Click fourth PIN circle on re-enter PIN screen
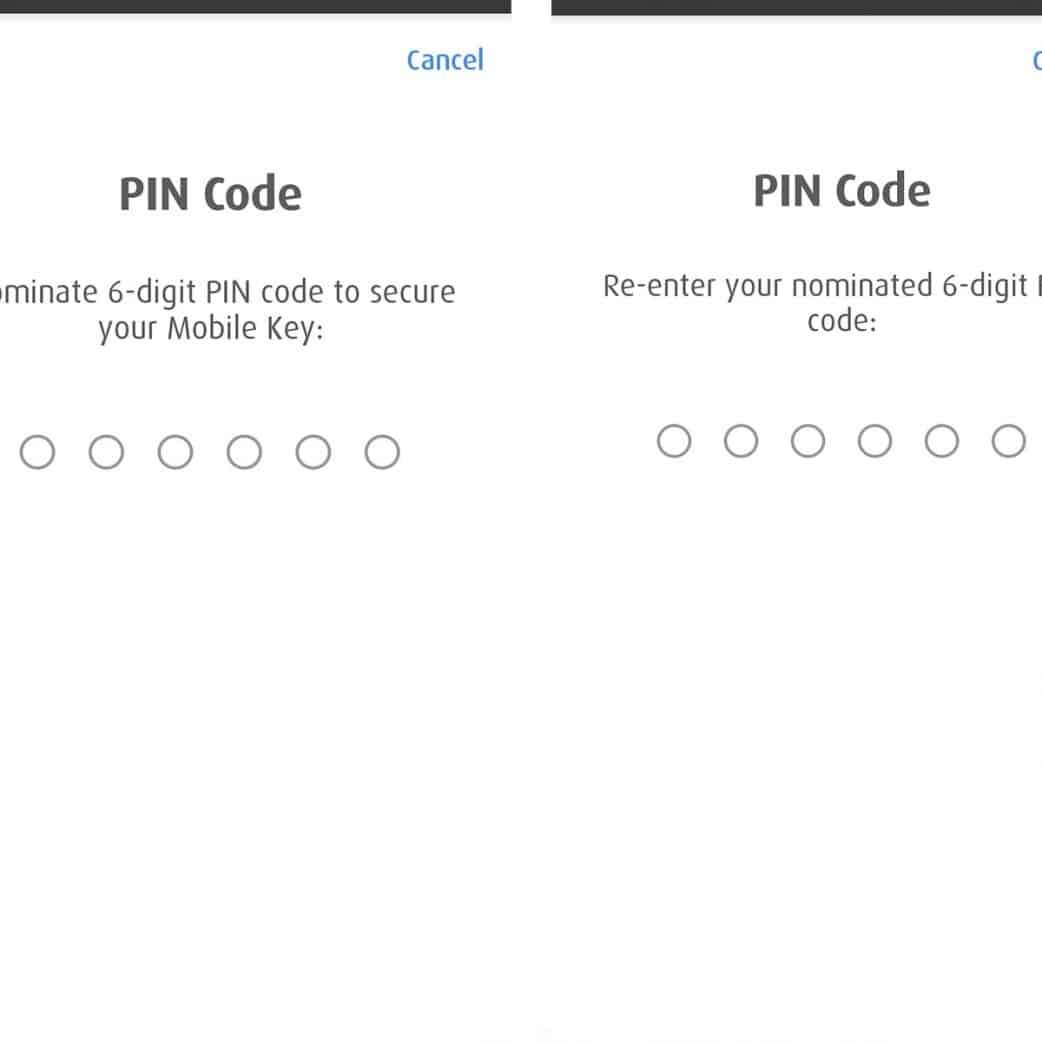The width and height of the screenshot is (1042, 1042). pos(875,441)
